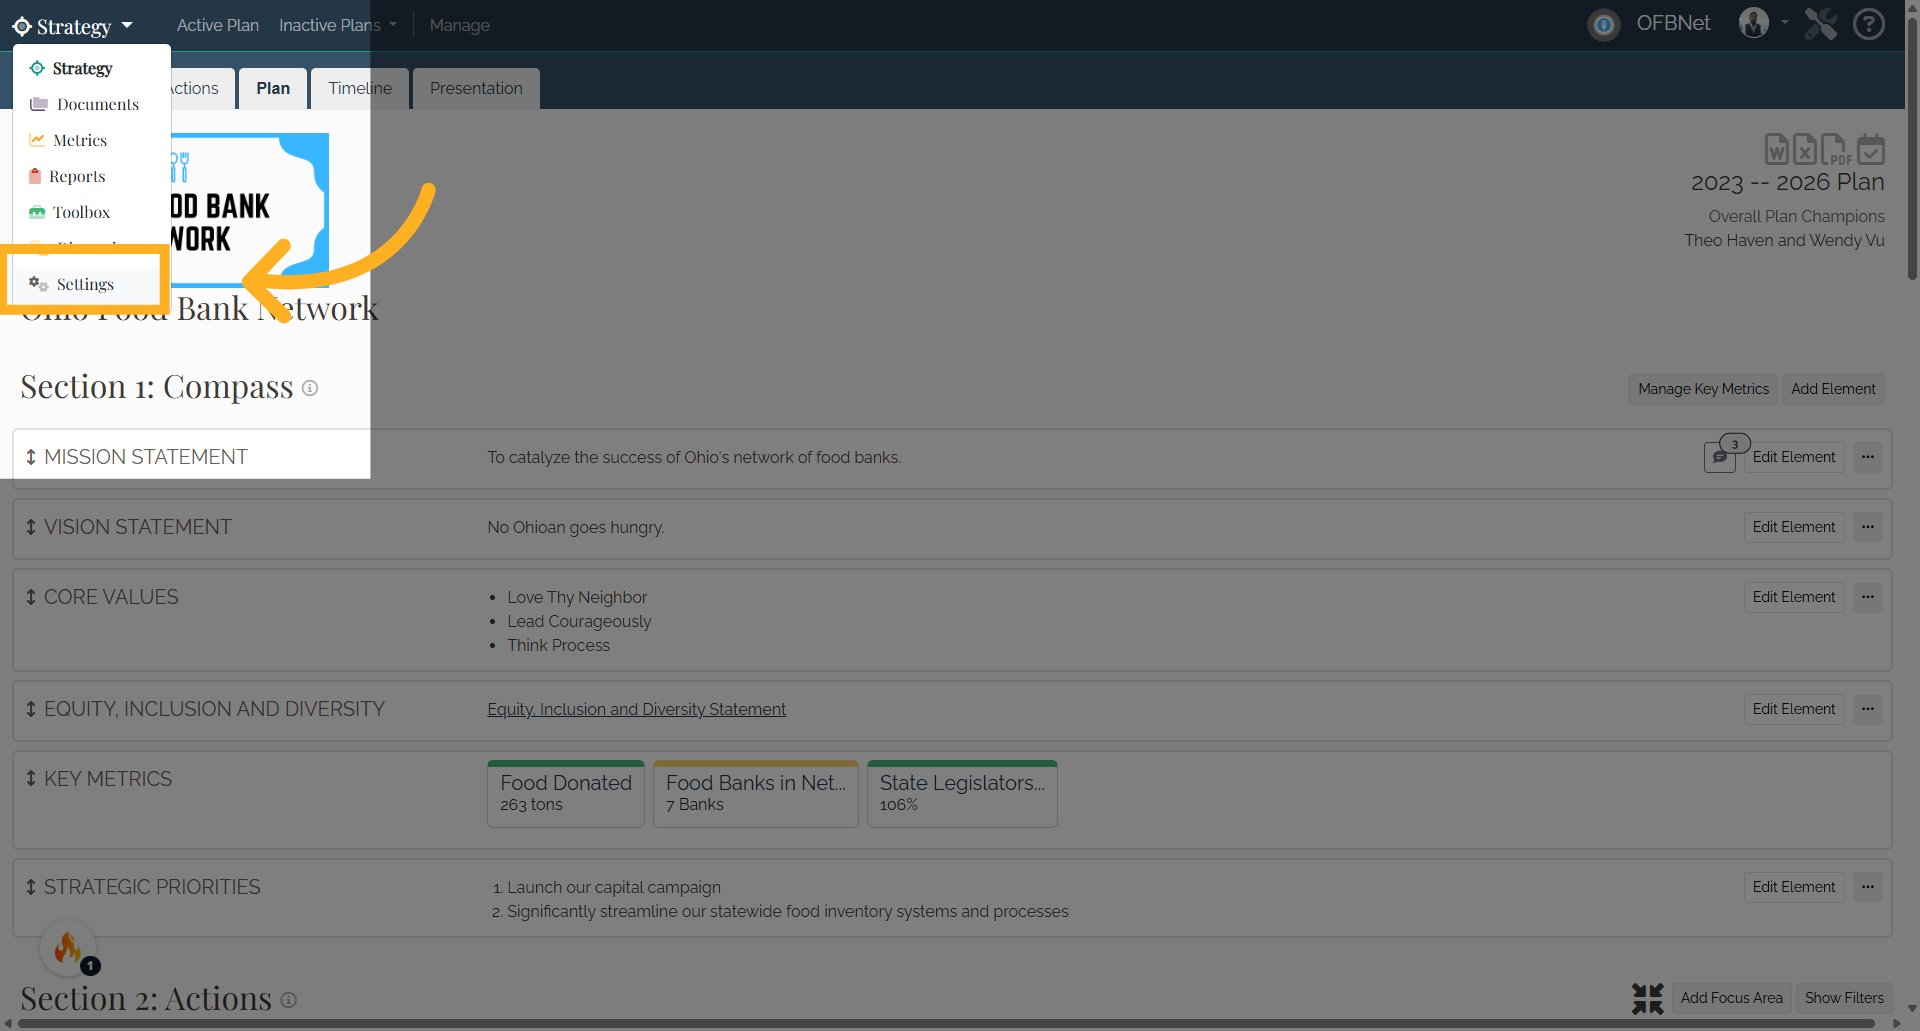The image size is (1920, 1031).
Task: Click the Manage Key Metrics button
Action: pyautogui.click(x=1703, y=389)
